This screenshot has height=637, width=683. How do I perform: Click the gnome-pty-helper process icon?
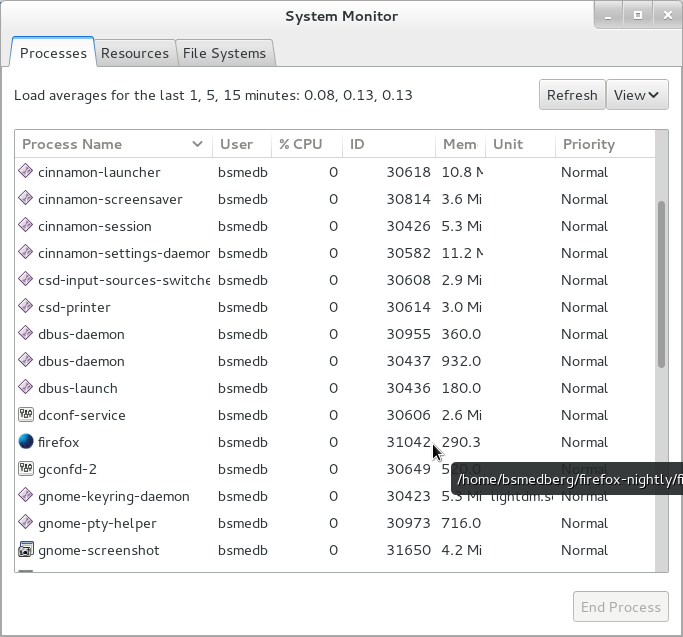click(26, 522)
